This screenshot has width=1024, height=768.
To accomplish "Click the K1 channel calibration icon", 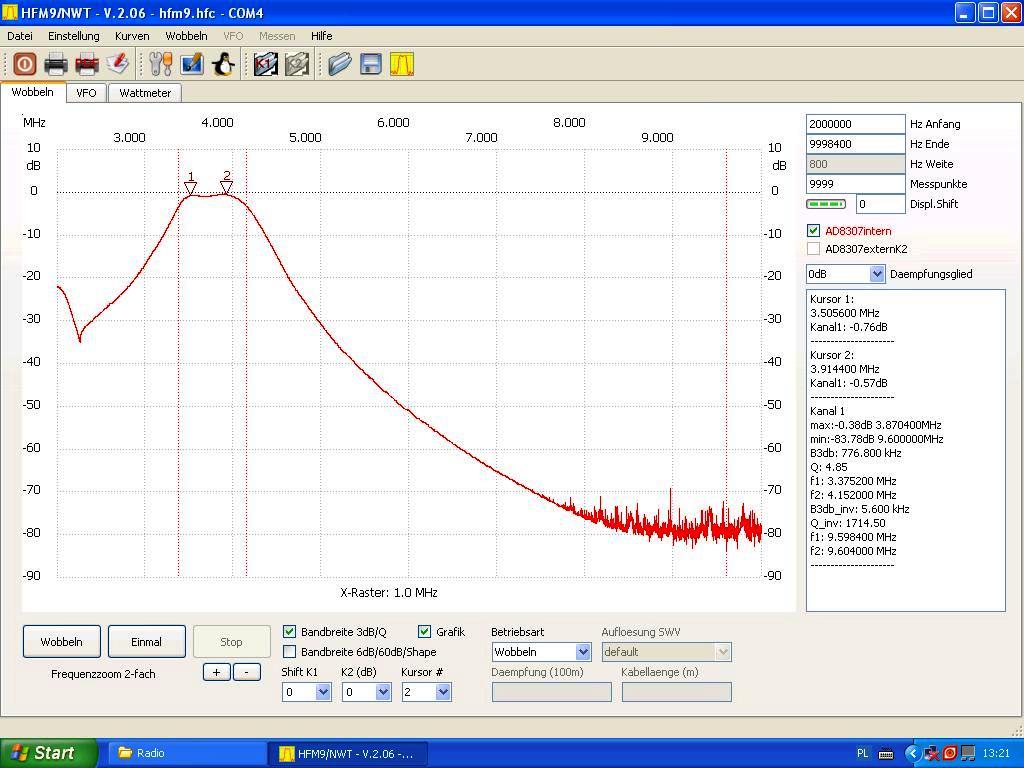I will 265,65.
